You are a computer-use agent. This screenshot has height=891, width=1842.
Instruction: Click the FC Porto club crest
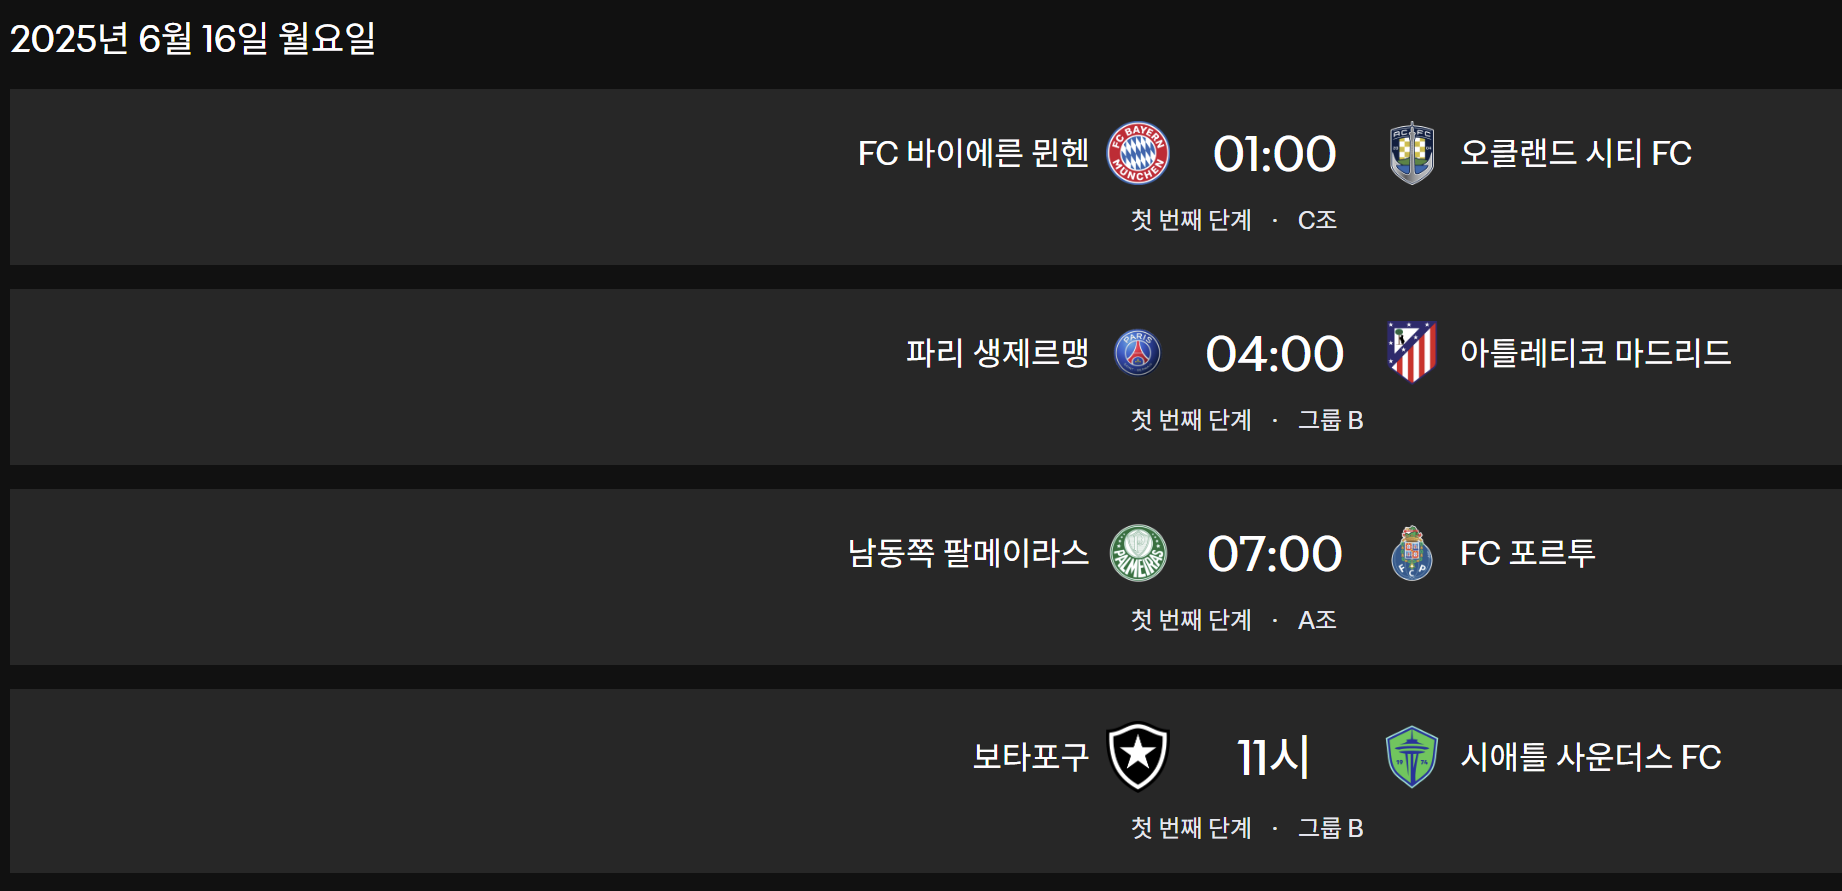tap(1410, 553)
